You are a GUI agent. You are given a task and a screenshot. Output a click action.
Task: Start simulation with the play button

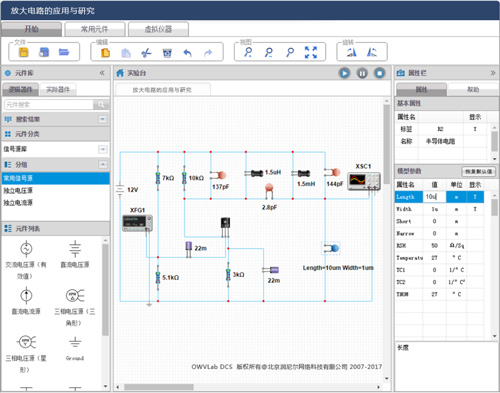(344, 73)
